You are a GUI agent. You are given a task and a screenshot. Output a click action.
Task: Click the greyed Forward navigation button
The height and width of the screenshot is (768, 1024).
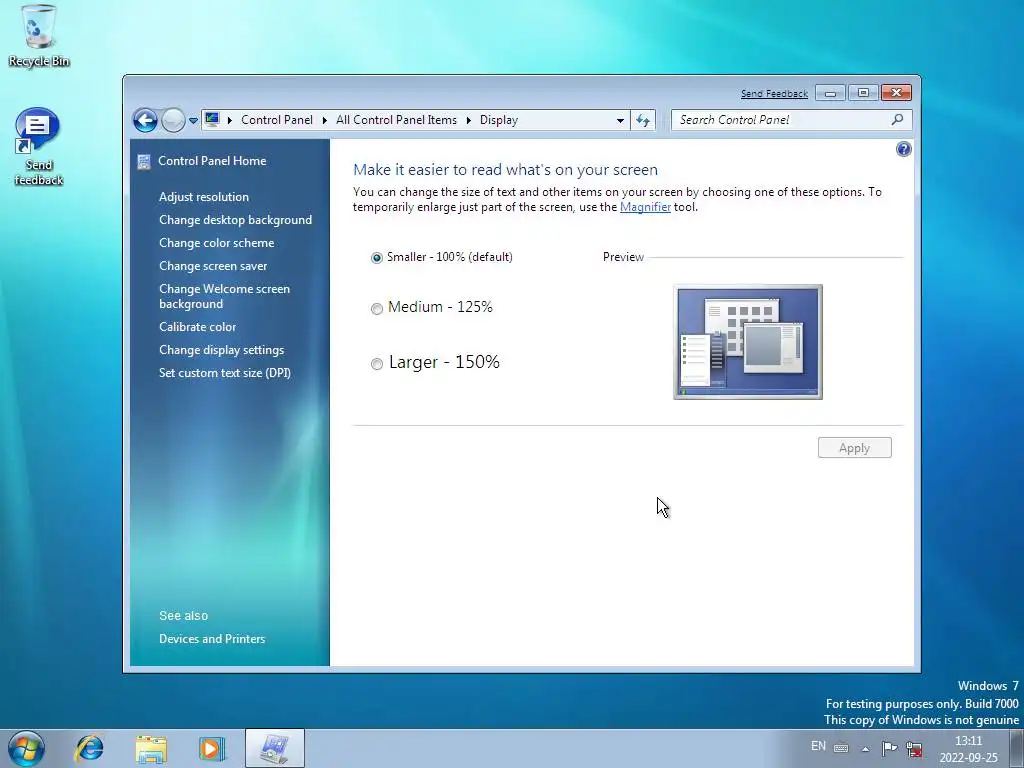(x=173, y=120)
